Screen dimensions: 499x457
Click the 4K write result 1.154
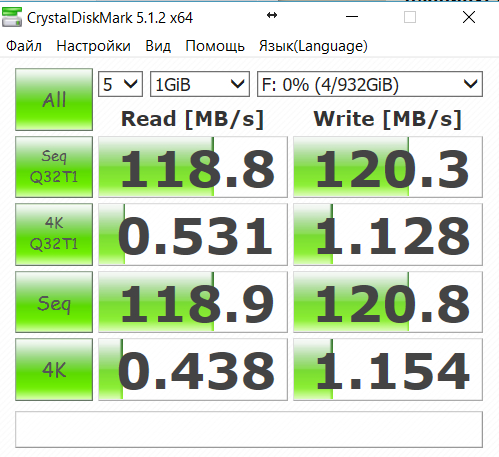(x=388, y=369)
